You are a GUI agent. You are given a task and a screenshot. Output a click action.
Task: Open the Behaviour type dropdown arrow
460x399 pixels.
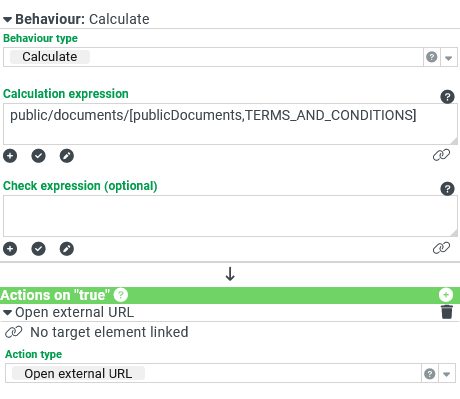coord(448,58)
